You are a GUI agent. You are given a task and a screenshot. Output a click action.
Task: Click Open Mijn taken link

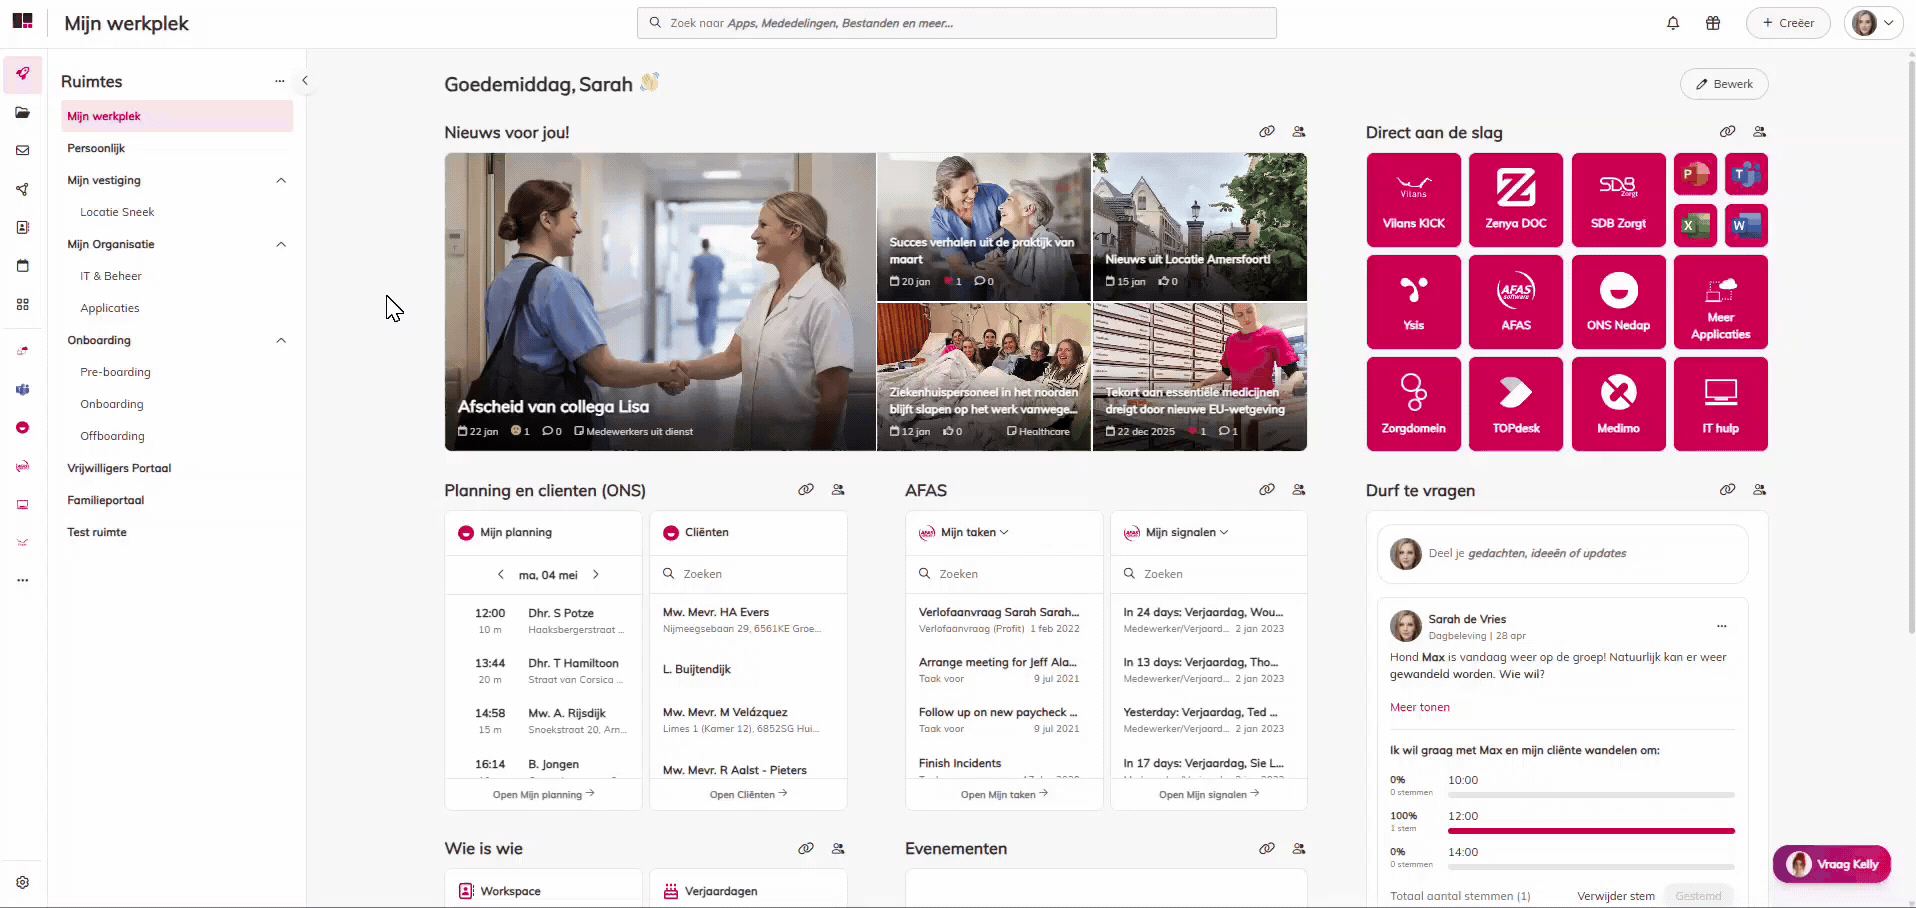1004,794
